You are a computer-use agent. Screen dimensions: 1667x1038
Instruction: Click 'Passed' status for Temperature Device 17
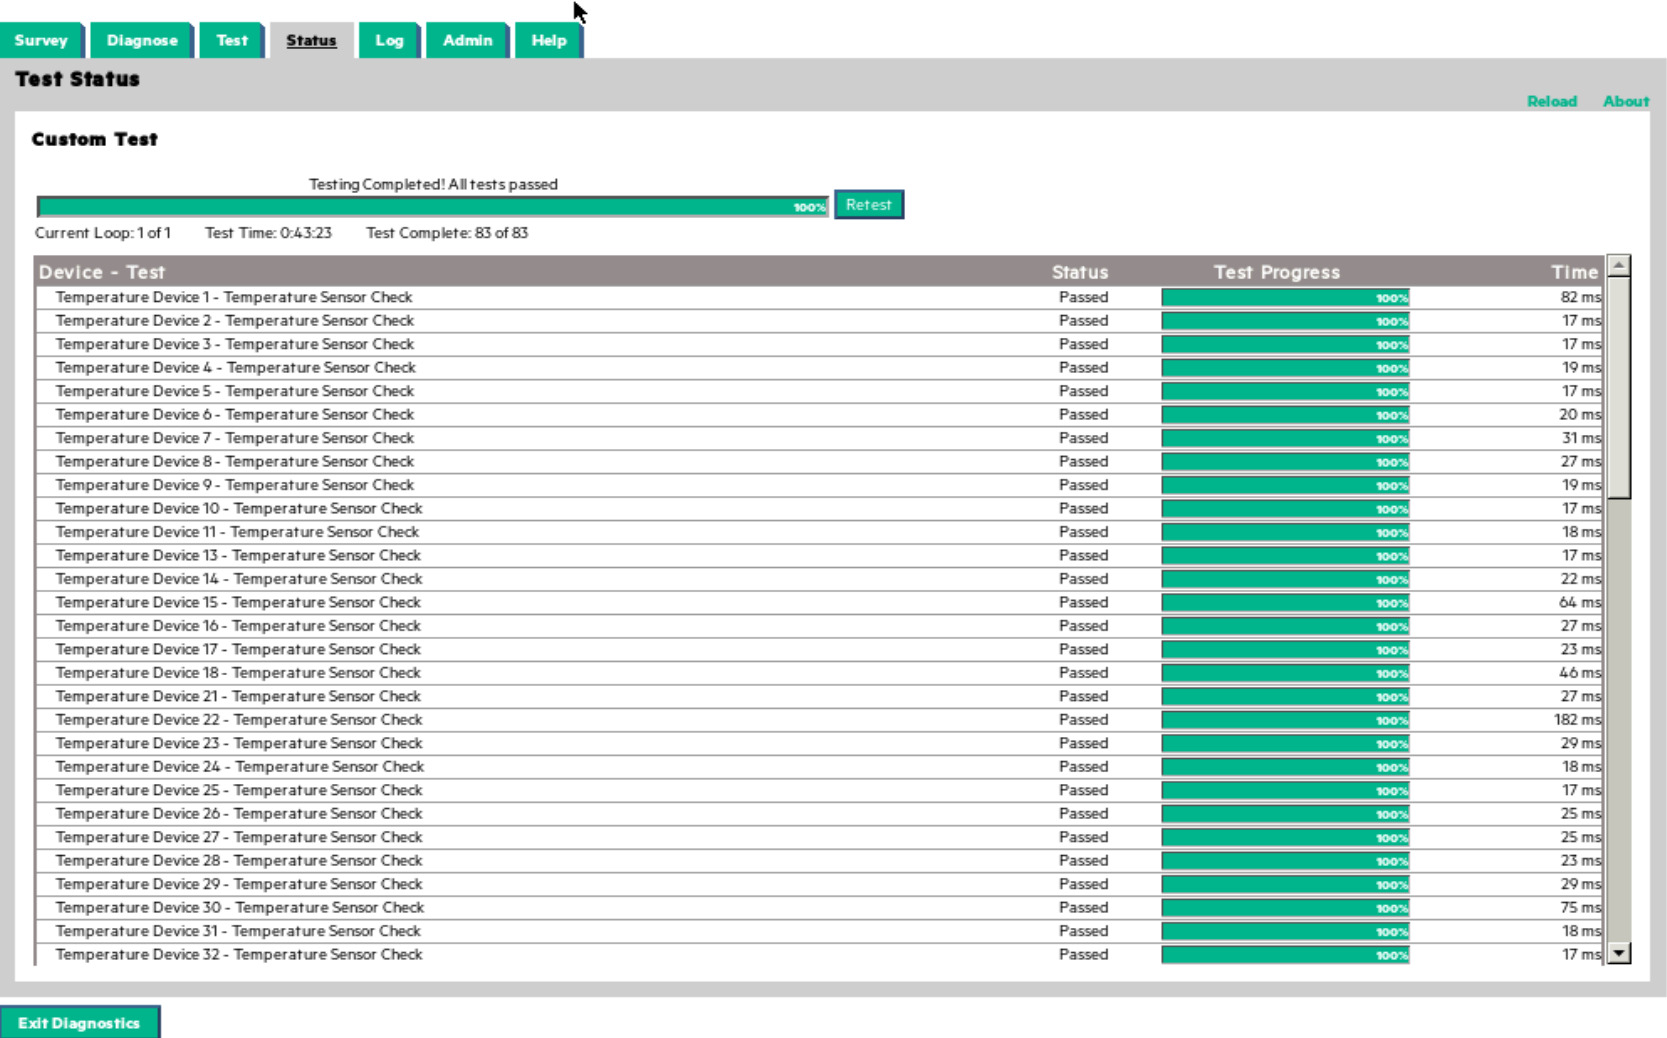click(1084, 650)
